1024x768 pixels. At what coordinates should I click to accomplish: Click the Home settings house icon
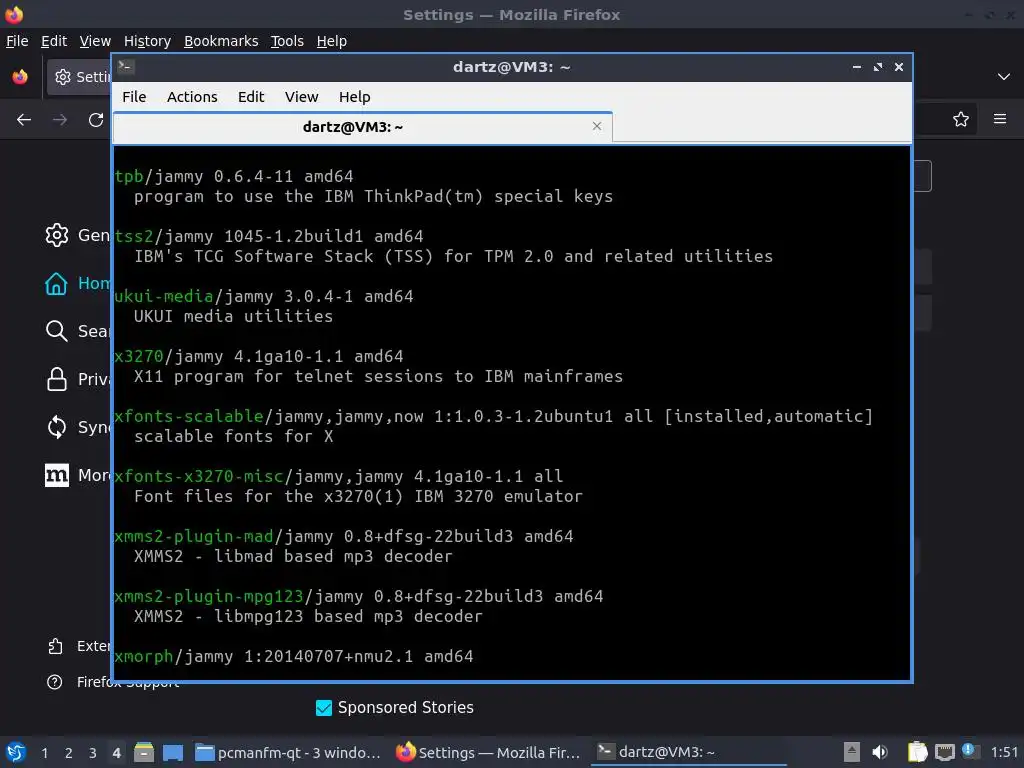tap(56, 283)
